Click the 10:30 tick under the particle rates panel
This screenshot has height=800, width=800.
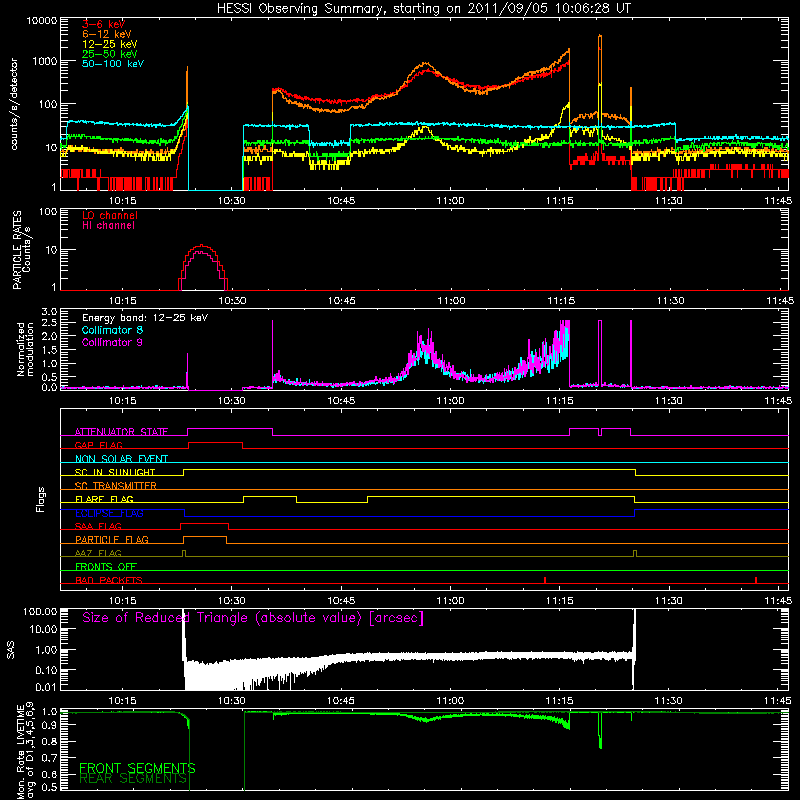pyautogui.click(x=232, y=301)
